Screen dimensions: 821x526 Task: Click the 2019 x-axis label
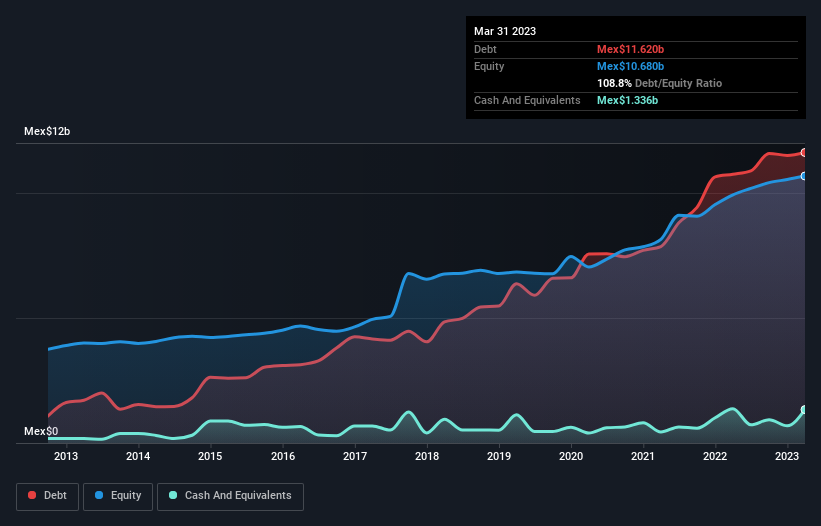(x=499, y=456)
